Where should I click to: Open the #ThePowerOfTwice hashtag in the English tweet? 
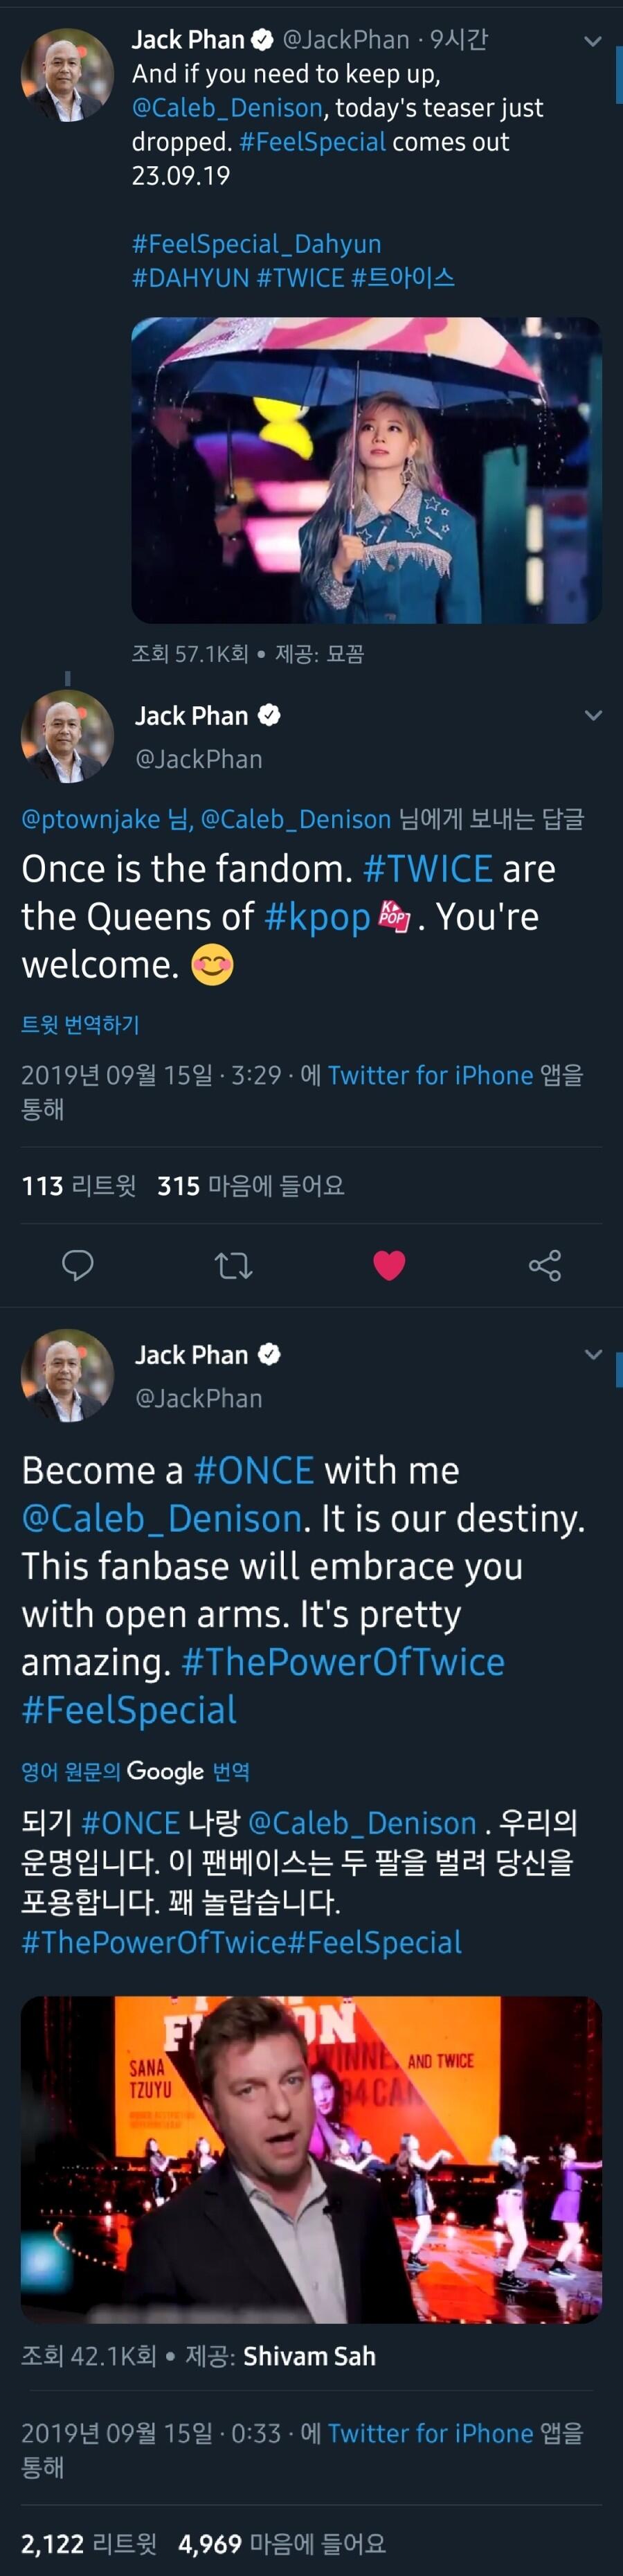(x=343, y=1662)
